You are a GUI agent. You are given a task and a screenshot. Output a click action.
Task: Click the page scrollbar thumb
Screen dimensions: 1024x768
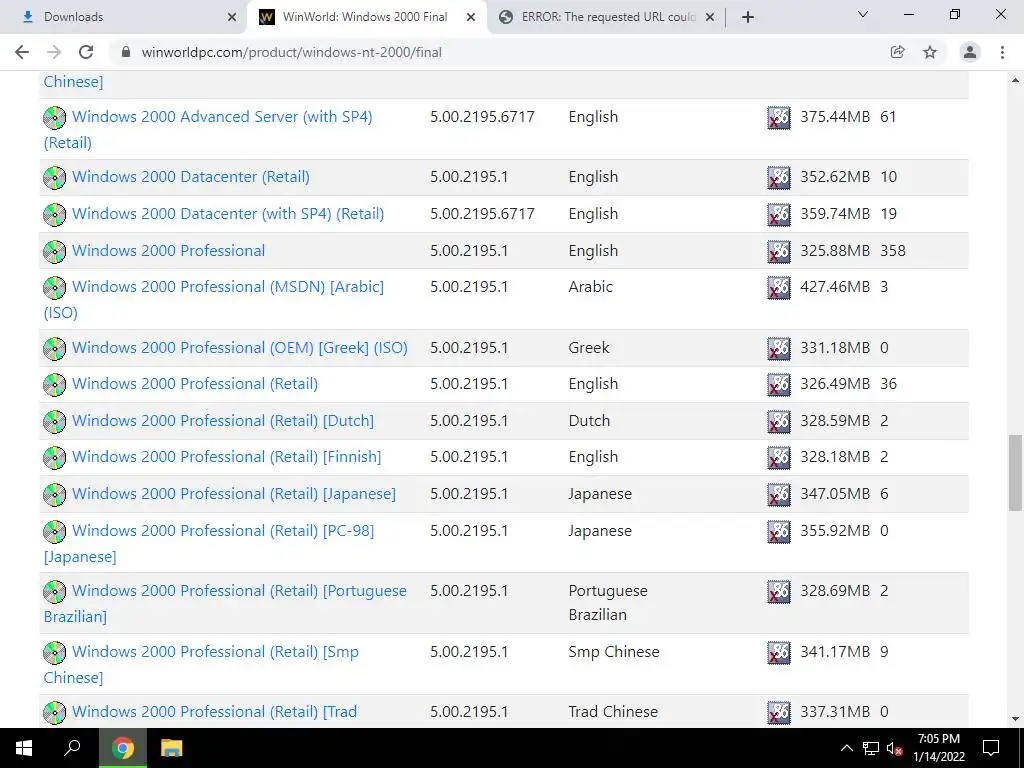(1015, 473)
